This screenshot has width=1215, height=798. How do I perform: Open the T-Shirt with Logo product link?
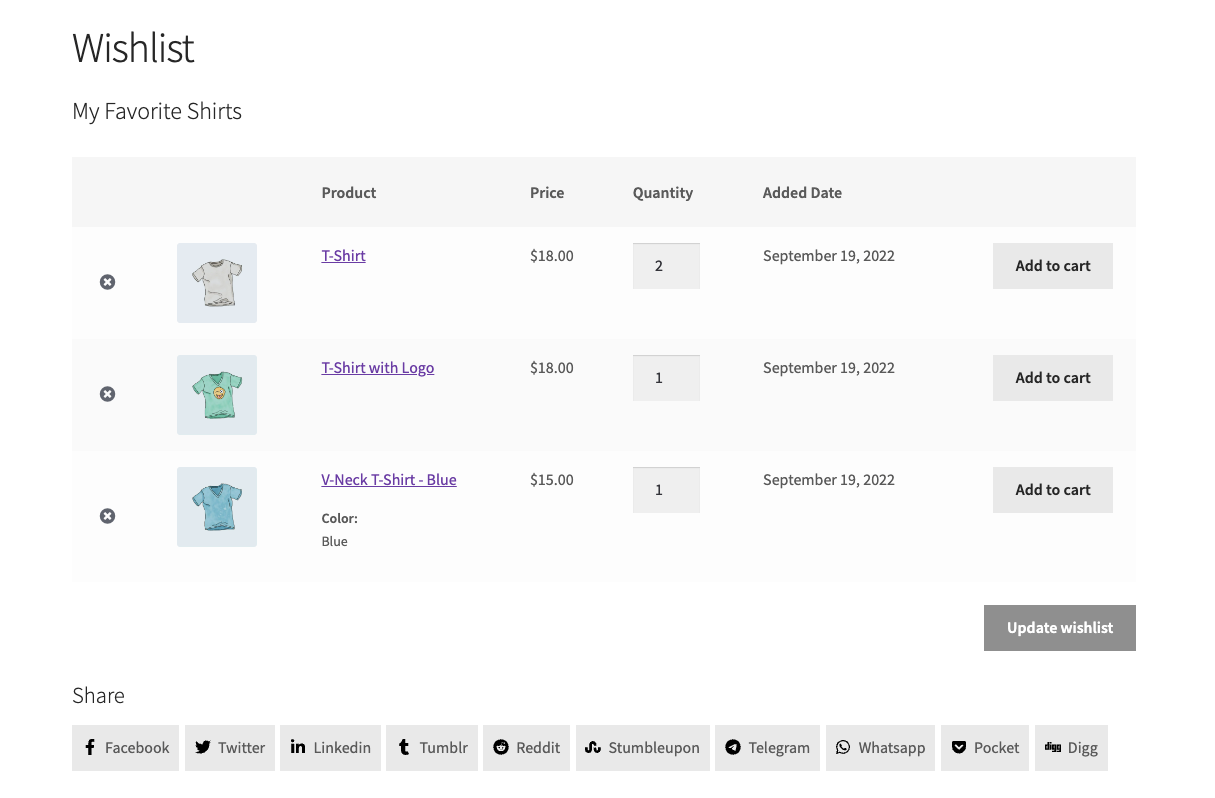tap(377, 368)
